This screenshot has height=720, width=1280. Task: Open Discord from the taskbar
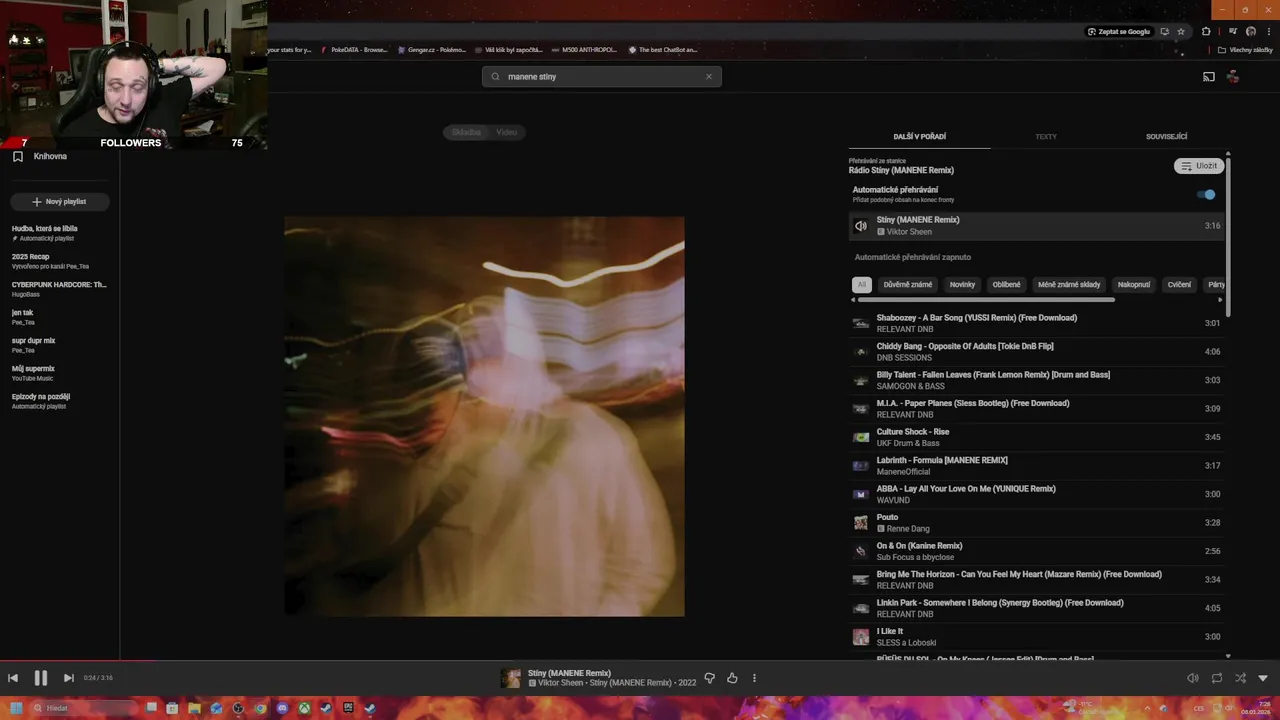click(x=282, y=708)
